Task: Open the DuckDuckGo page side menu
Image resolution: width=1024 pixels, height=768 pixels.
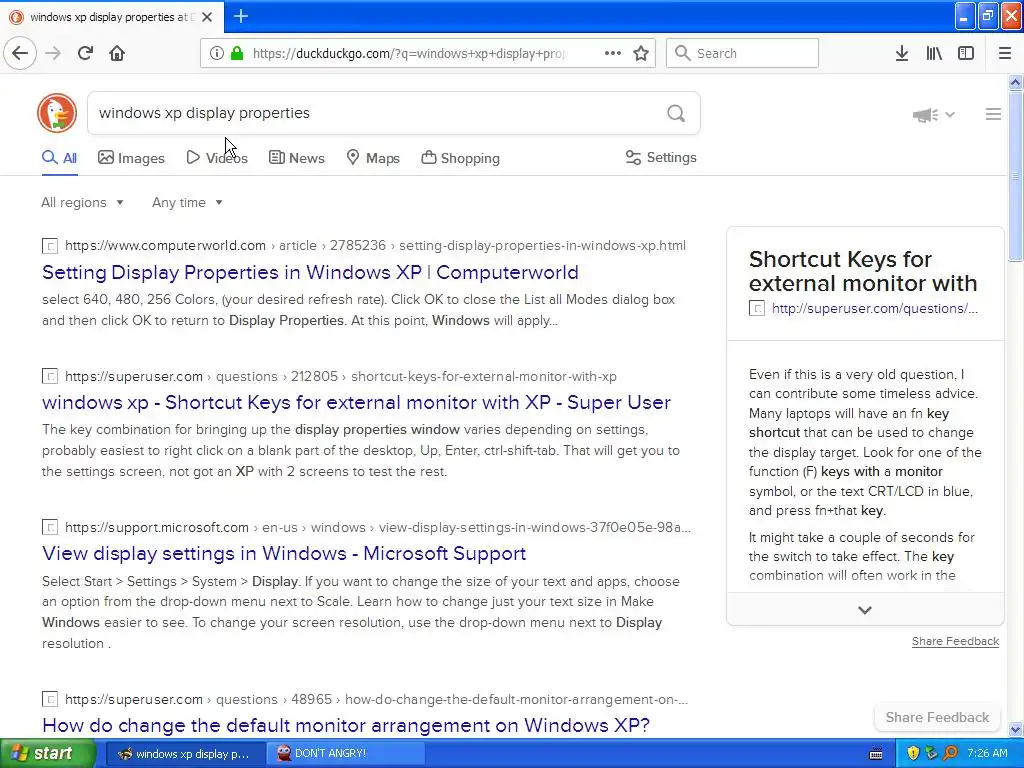Action: coord(993,114)
